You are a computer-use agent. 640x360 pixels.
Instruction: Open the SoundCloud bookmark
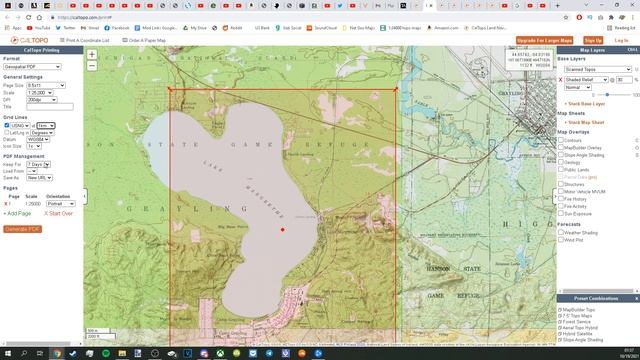coord(322,28)
